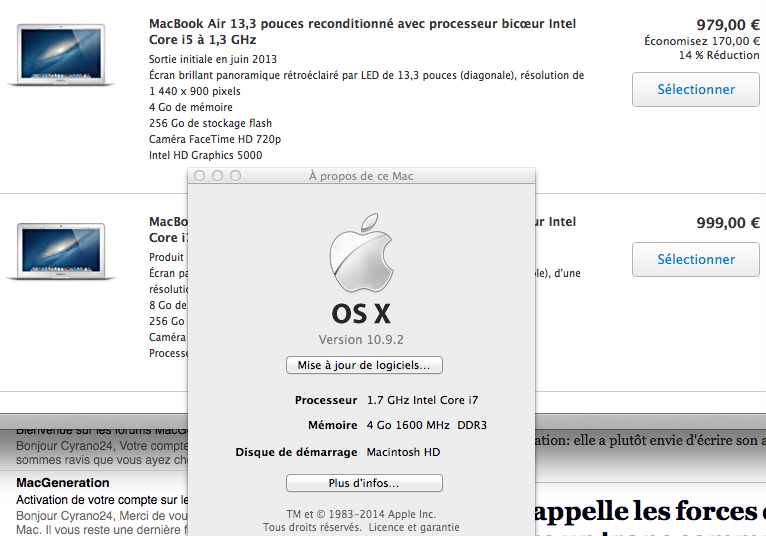Click the Version 10.9.2 text

pos(361,340)
